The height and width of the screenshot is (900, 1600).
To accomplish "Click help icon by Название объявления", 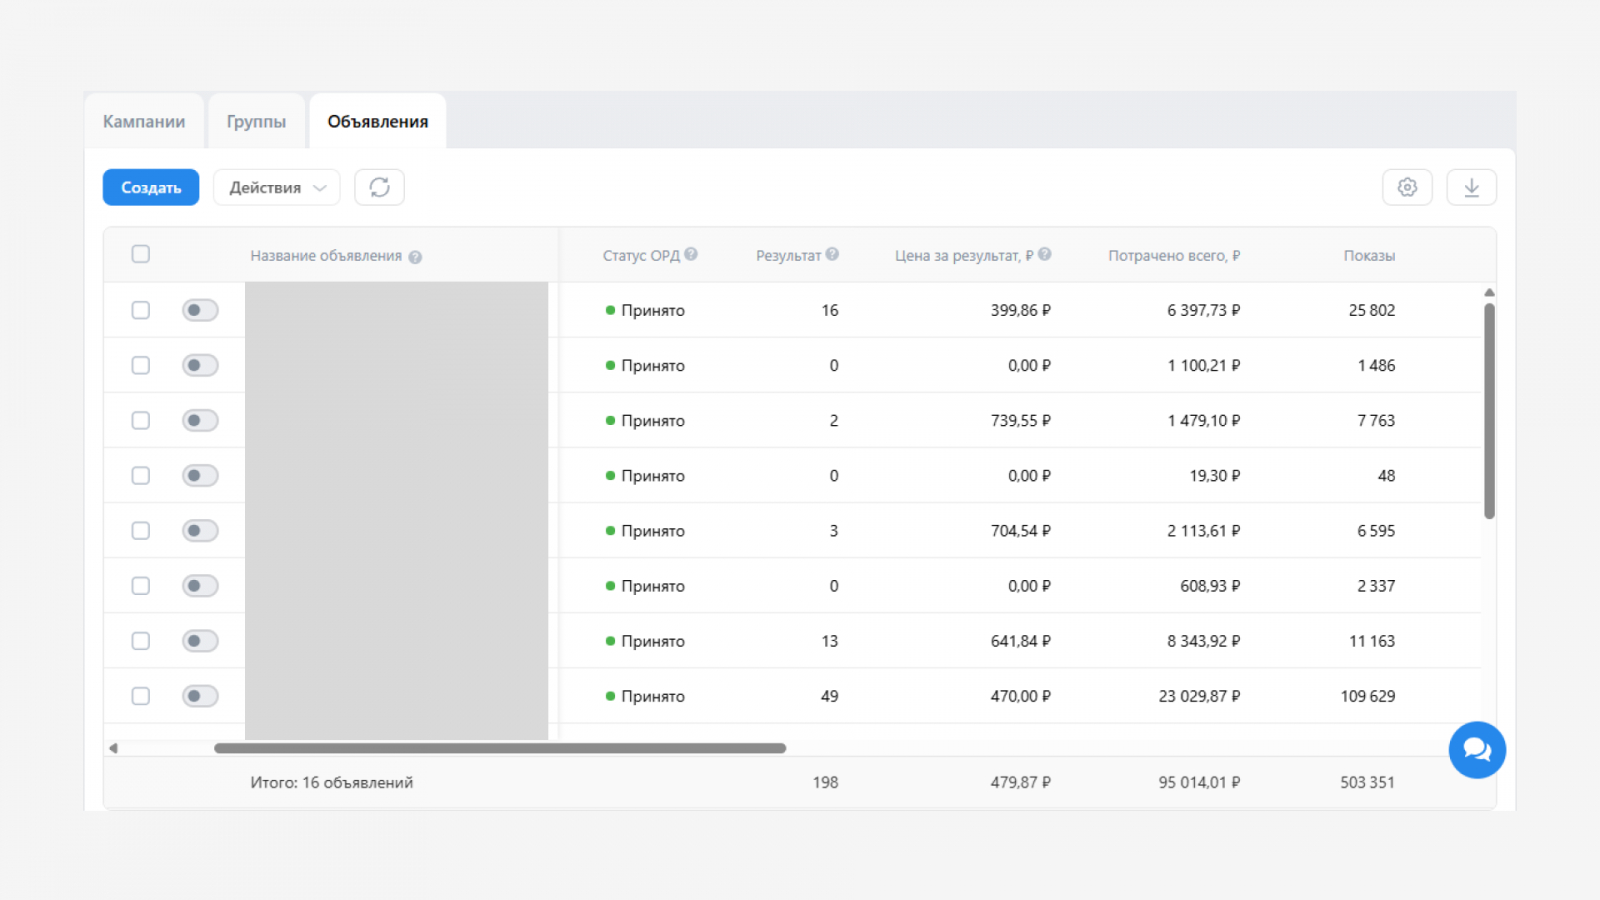I will (x=415, y=257).
